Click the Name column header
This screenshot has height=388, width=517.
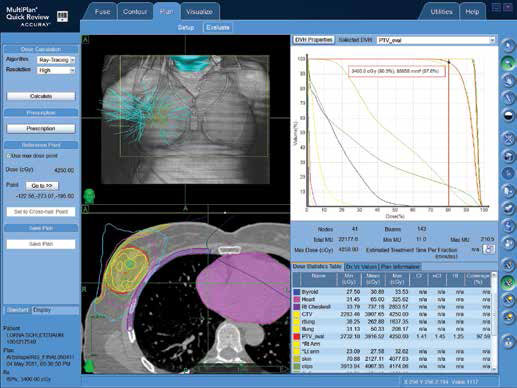318,279
